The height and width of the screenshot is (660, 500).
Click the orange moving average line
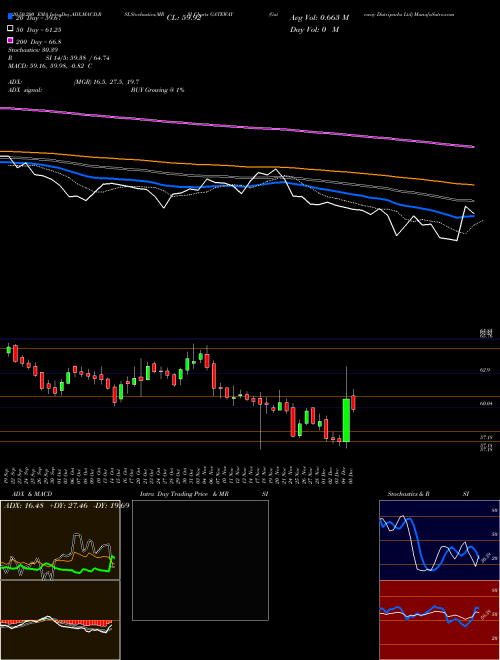(x=236, y=167)
